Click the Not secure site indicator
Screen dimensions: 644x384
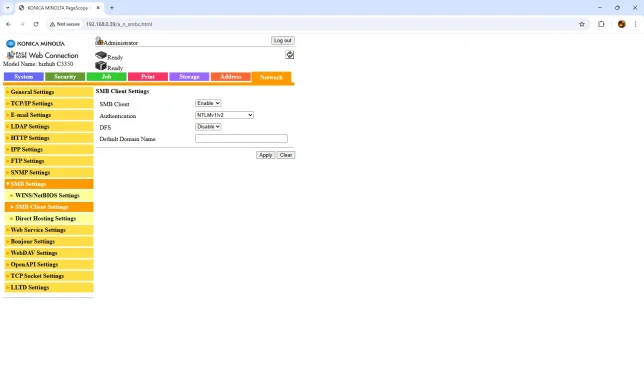click(65, 24)
